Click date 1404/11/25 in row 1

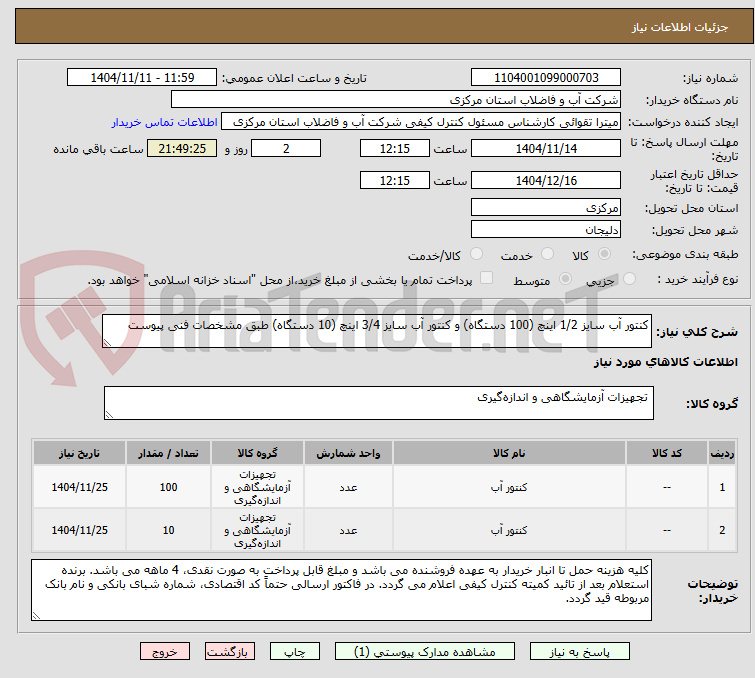pos(79,487)
